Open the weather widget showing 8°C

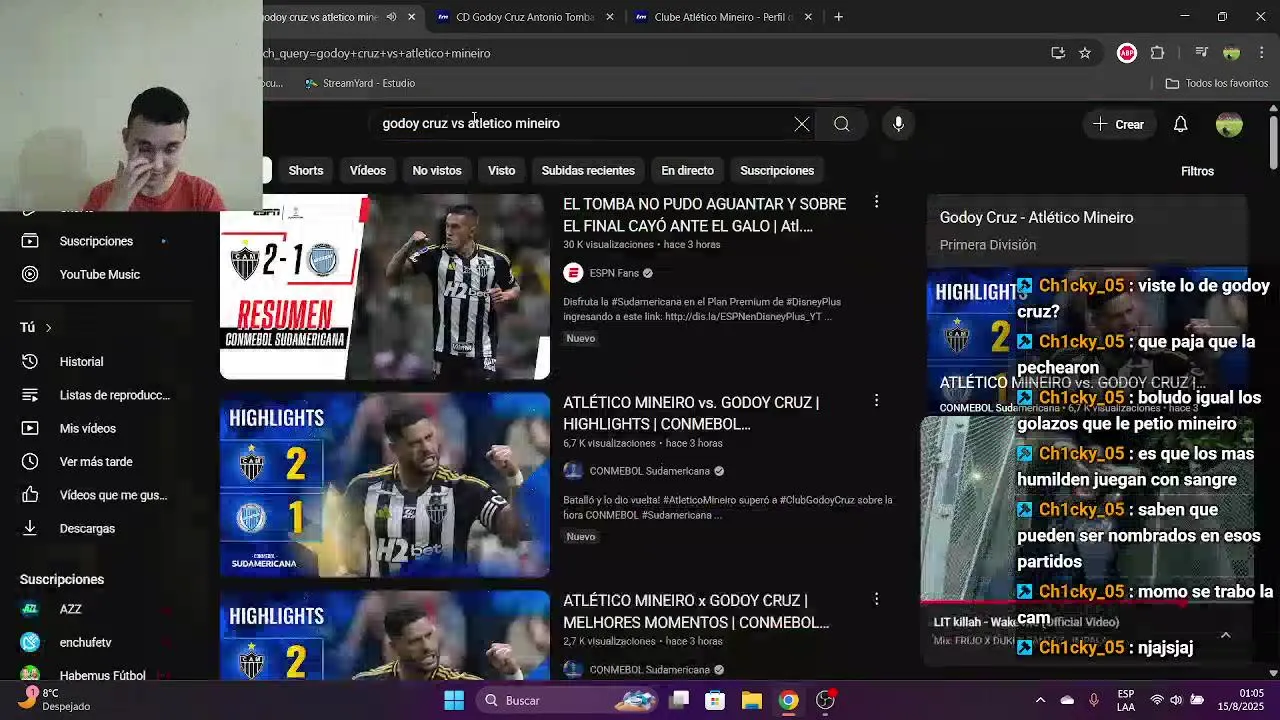click(x=58, y=699)
